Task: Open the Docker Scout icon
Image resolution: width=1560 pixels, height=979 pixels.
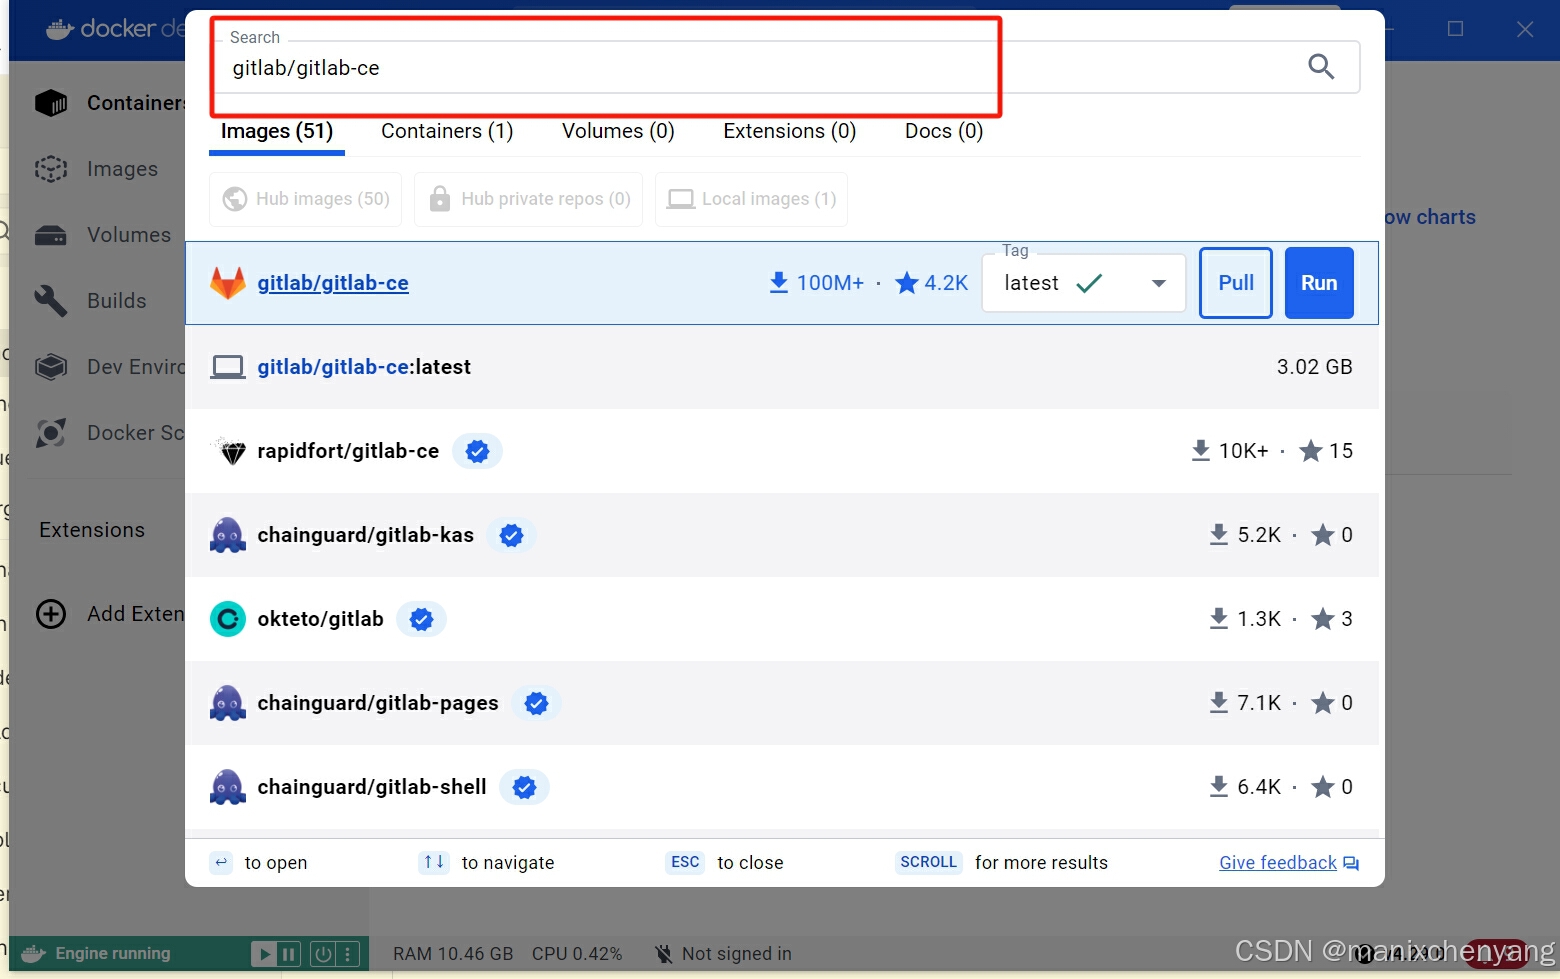Action: tap(51, 433)
